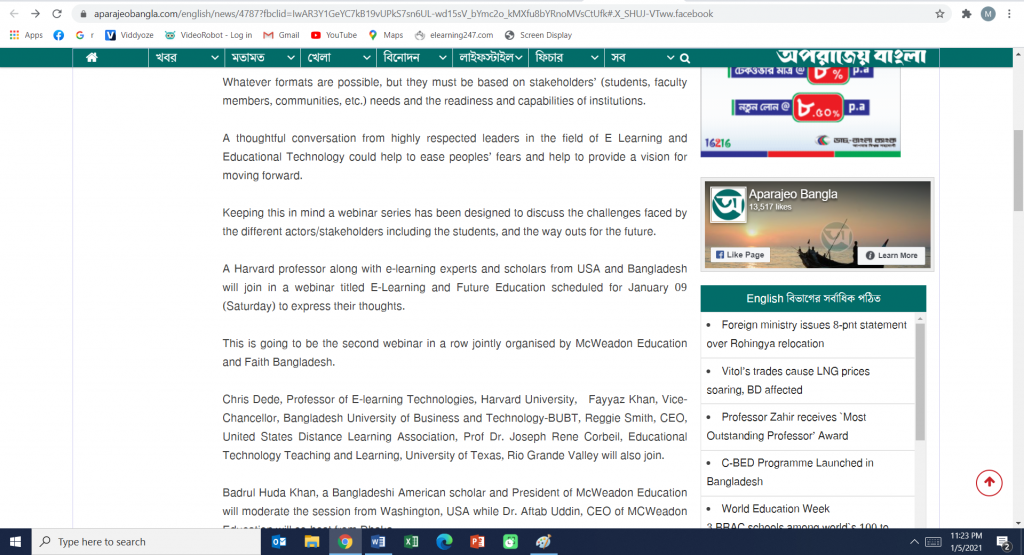Open Professor Zahir receives Most Outstanding Professor article
Image resolution: width=1024 pixels, height=555 pixels.
786,426
